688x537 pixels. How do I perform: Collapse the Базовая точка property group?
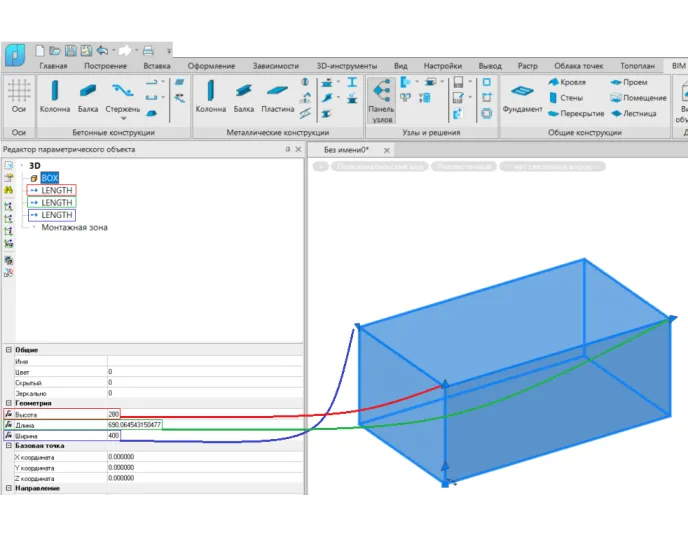click(8, 446)
